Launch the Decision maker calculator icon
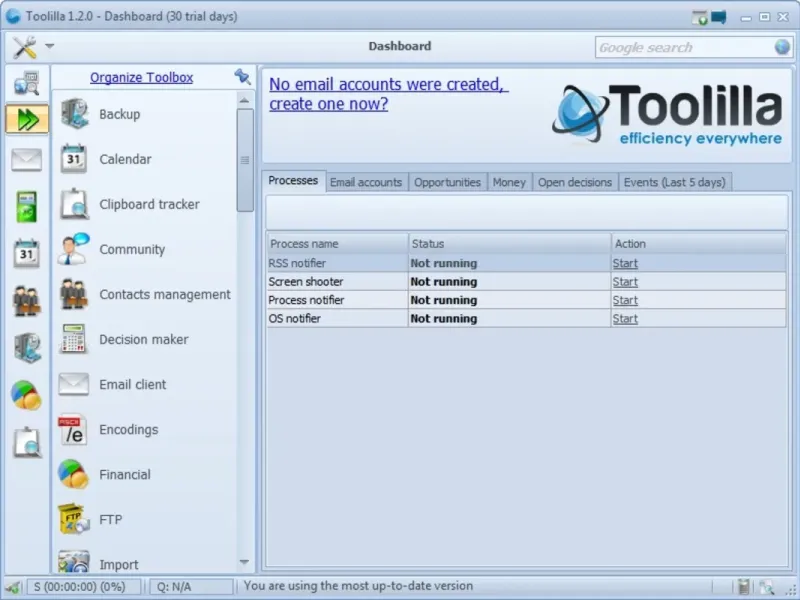800x600 pixels. [74, 339]
